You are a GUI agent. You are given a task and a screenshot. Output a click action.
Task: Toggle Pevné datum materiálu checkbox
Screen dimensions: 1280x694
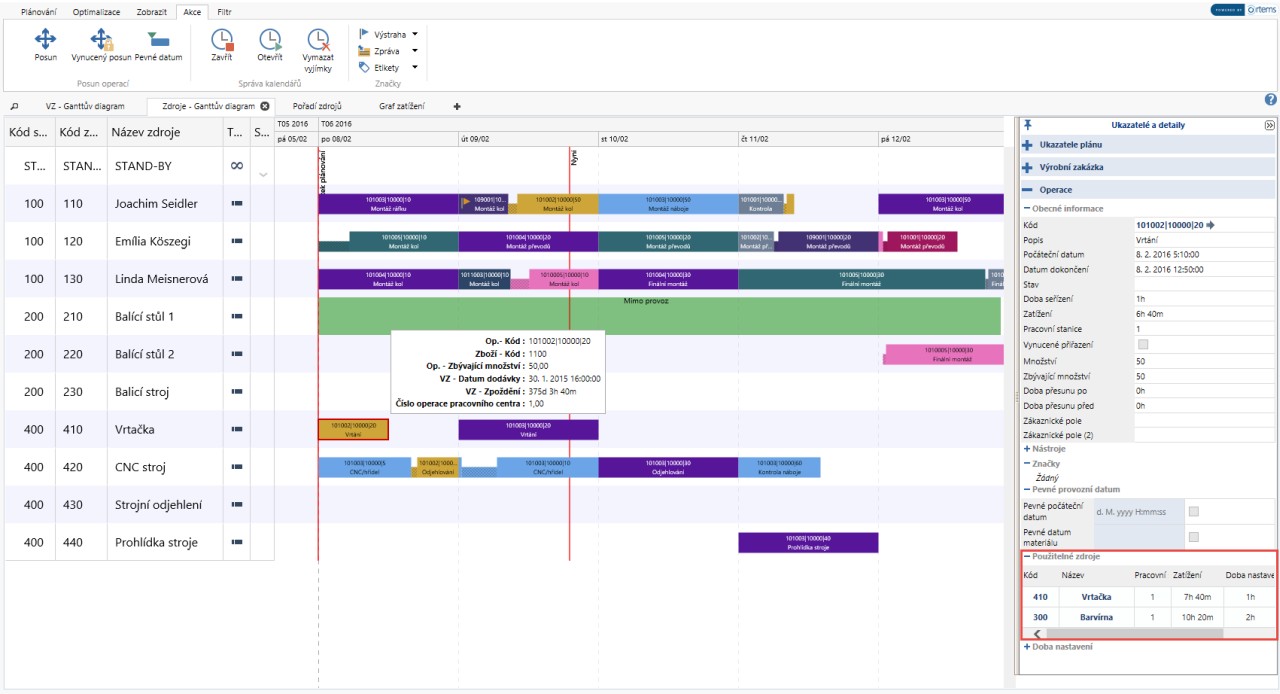point(1193,537)
